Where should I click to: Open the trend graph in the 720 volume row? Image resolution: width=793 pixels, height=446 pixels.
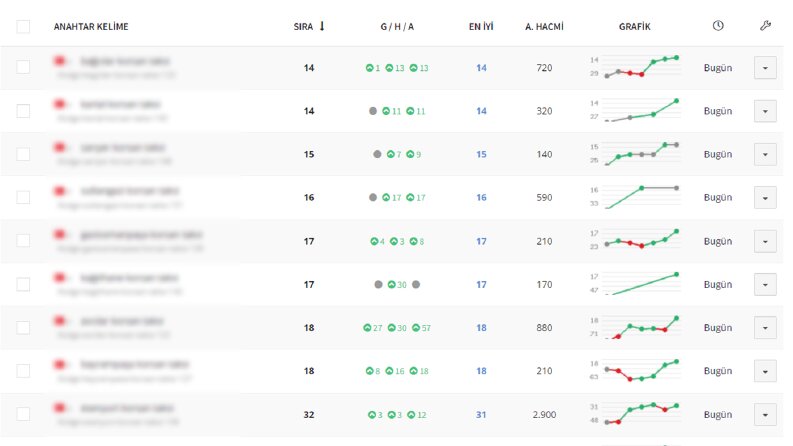coord(635,67)
